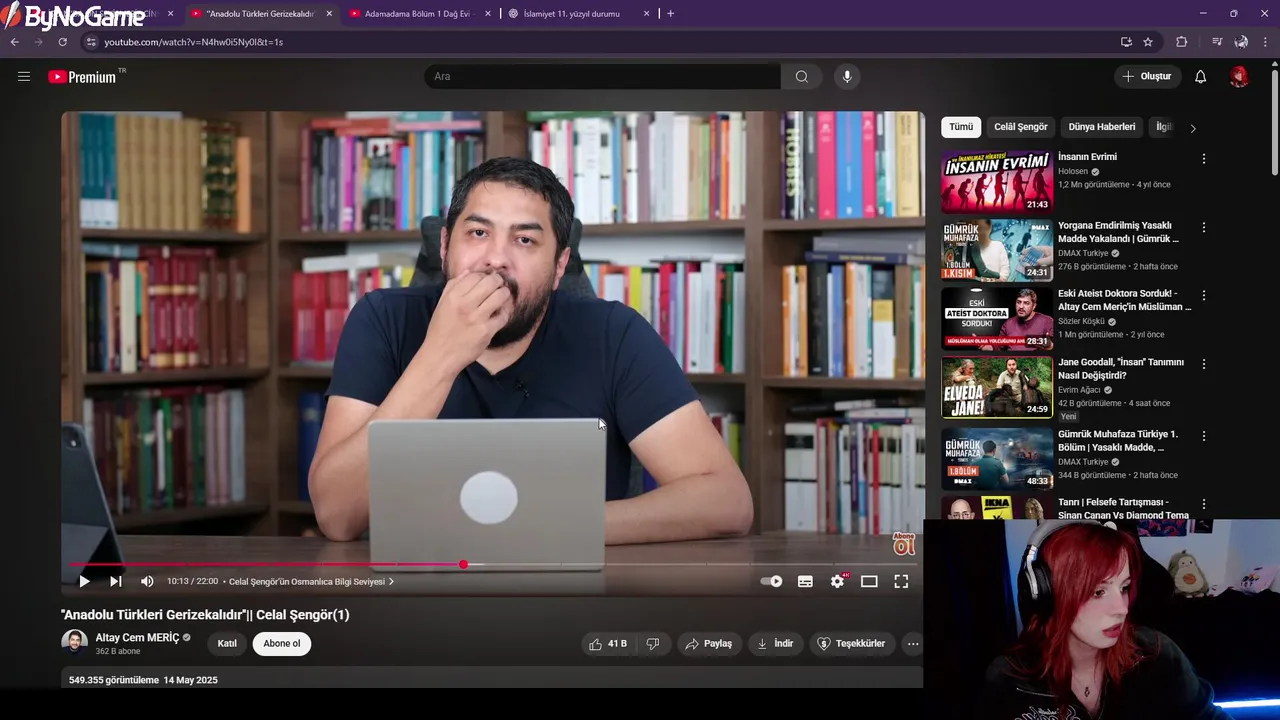Viewport: 1280px width, 720px height.
Task: Reload the page with refresh icon
Action: pyautogui.click(x=62, y=42)
